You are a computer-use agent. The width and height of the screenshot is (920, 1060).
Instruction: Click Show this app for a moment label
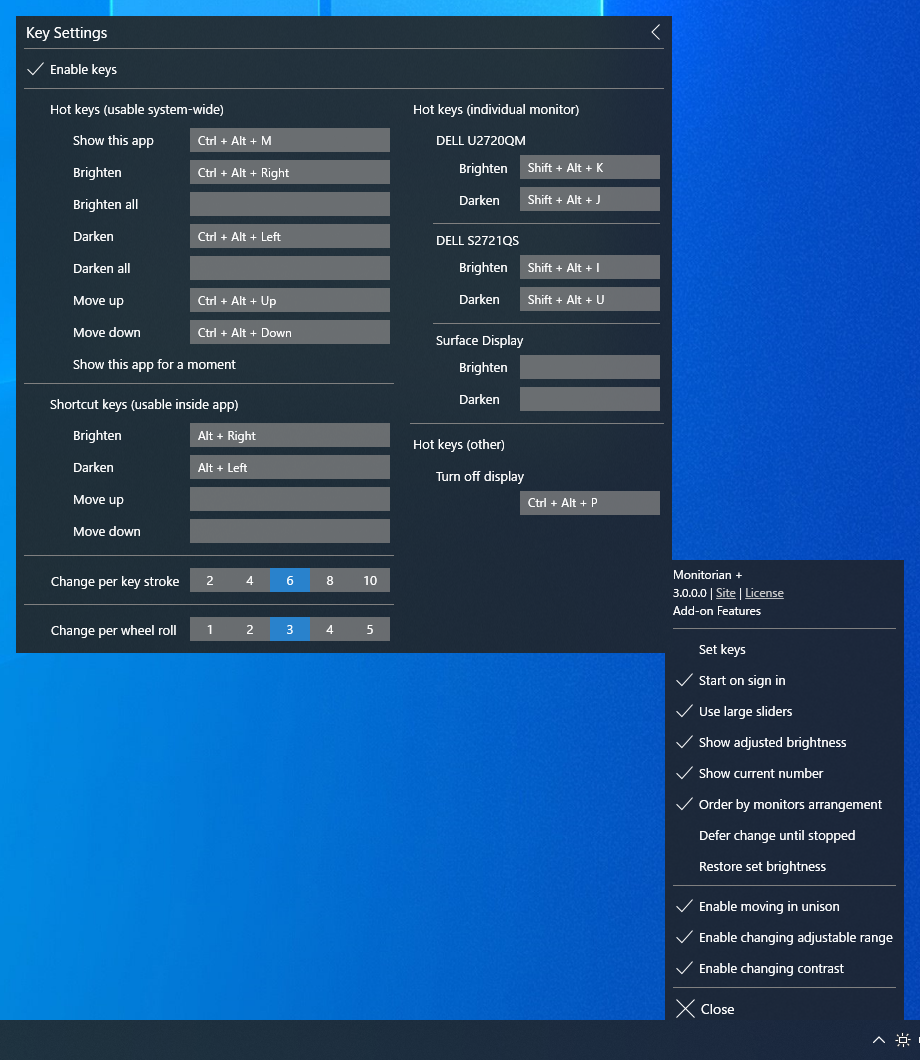(x=154, y=364)
